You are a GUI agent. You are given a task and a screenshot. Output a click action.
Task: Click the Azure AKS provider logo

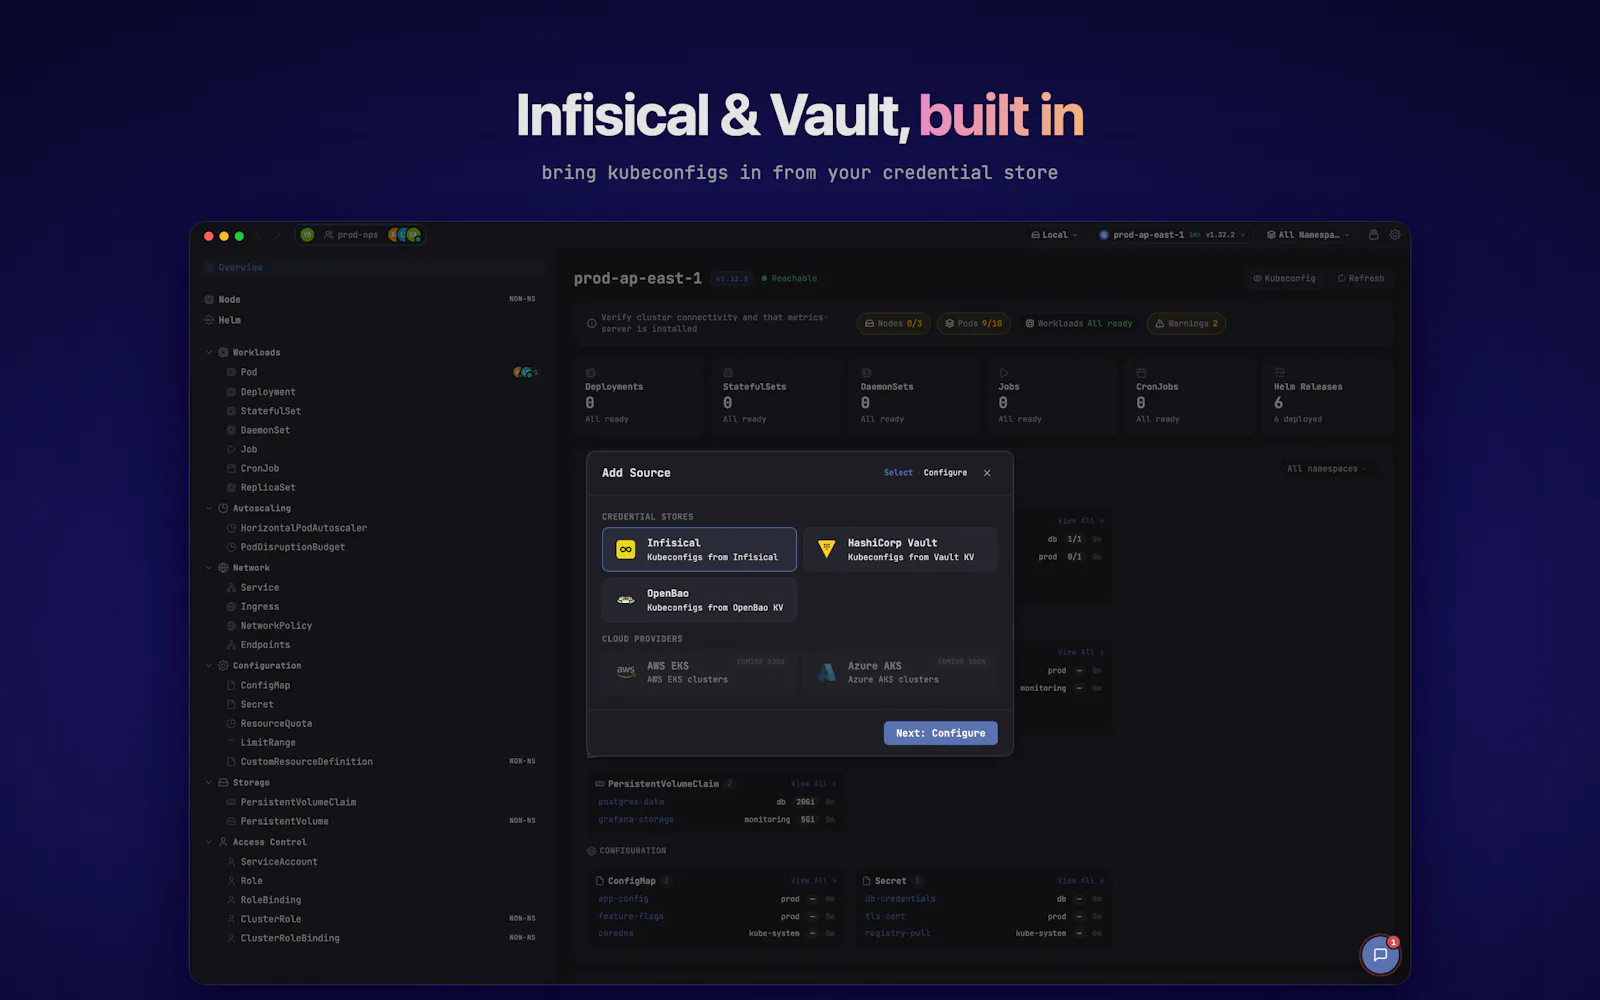[x=826, y=672]
